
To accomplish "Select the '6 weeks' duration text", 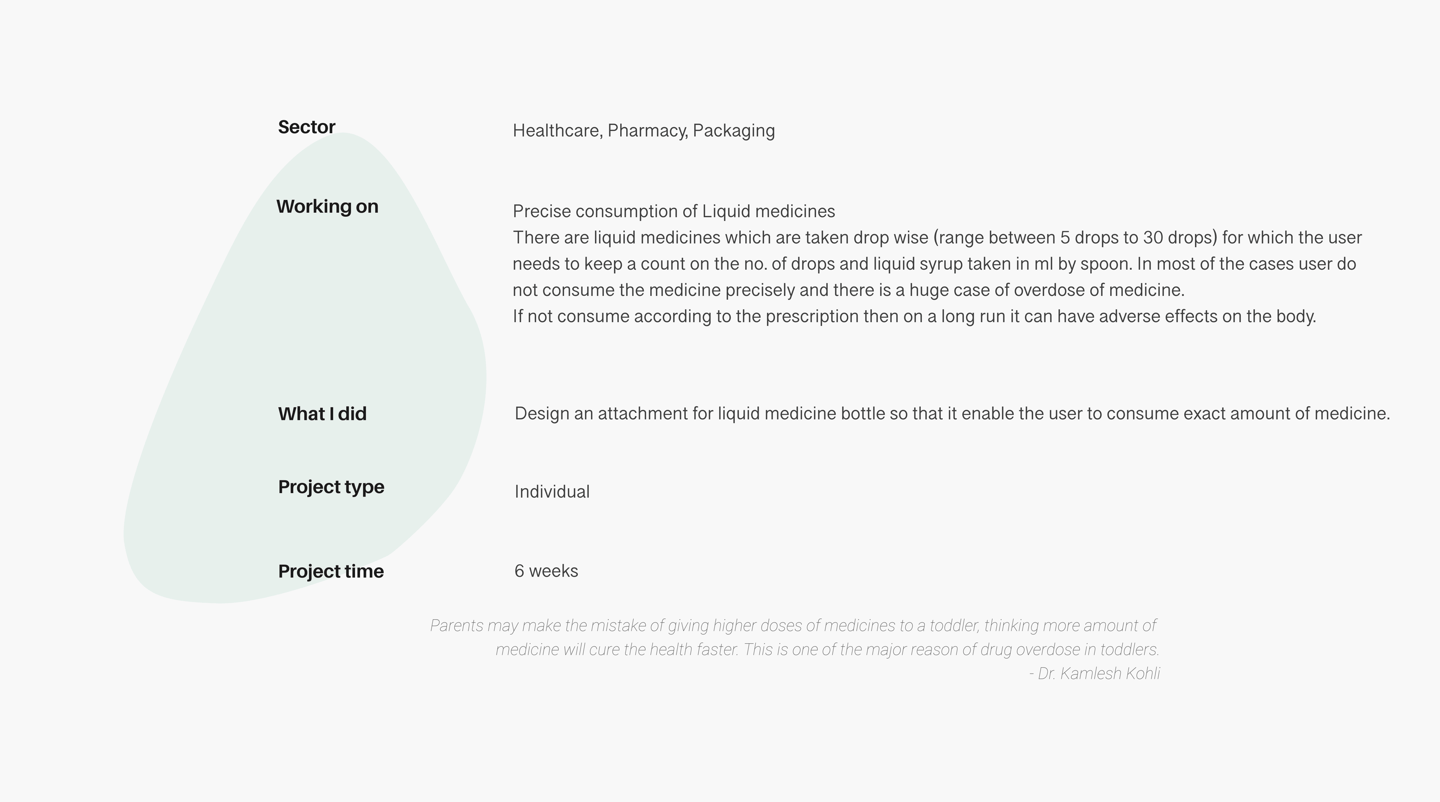I will click(546, 571).
